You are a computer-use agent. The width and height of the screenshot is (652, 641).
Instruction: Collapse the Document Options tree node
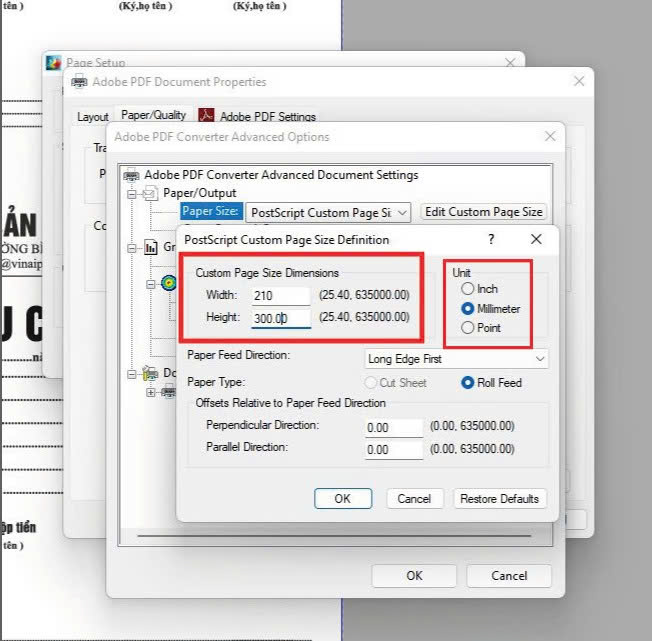point(132,375)
